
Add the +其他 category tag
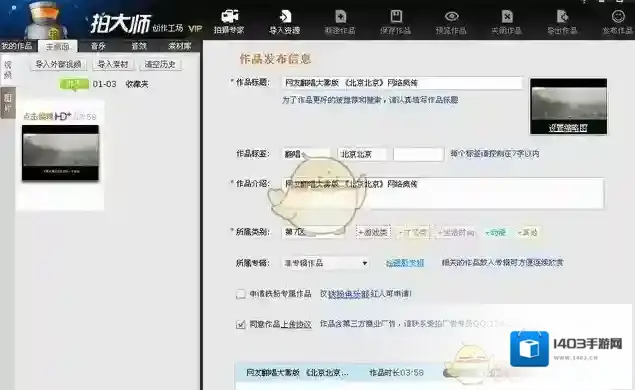[x=527, y=232]
